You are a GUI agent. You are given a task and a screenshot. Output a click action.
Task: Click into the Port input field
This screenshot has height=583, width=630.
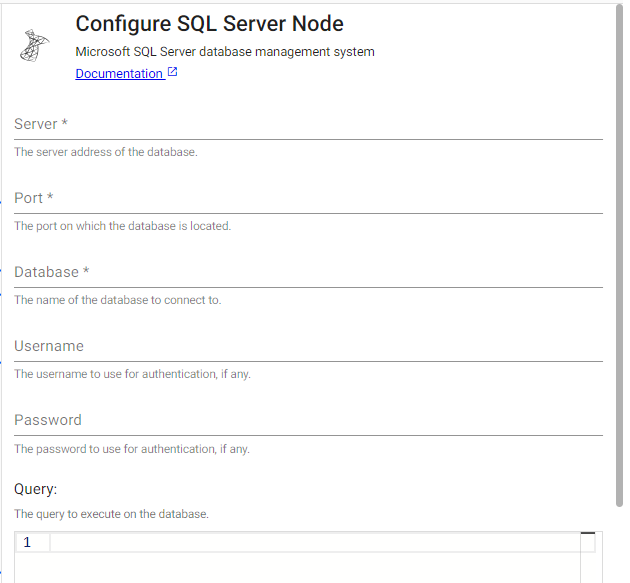[308, 198]
